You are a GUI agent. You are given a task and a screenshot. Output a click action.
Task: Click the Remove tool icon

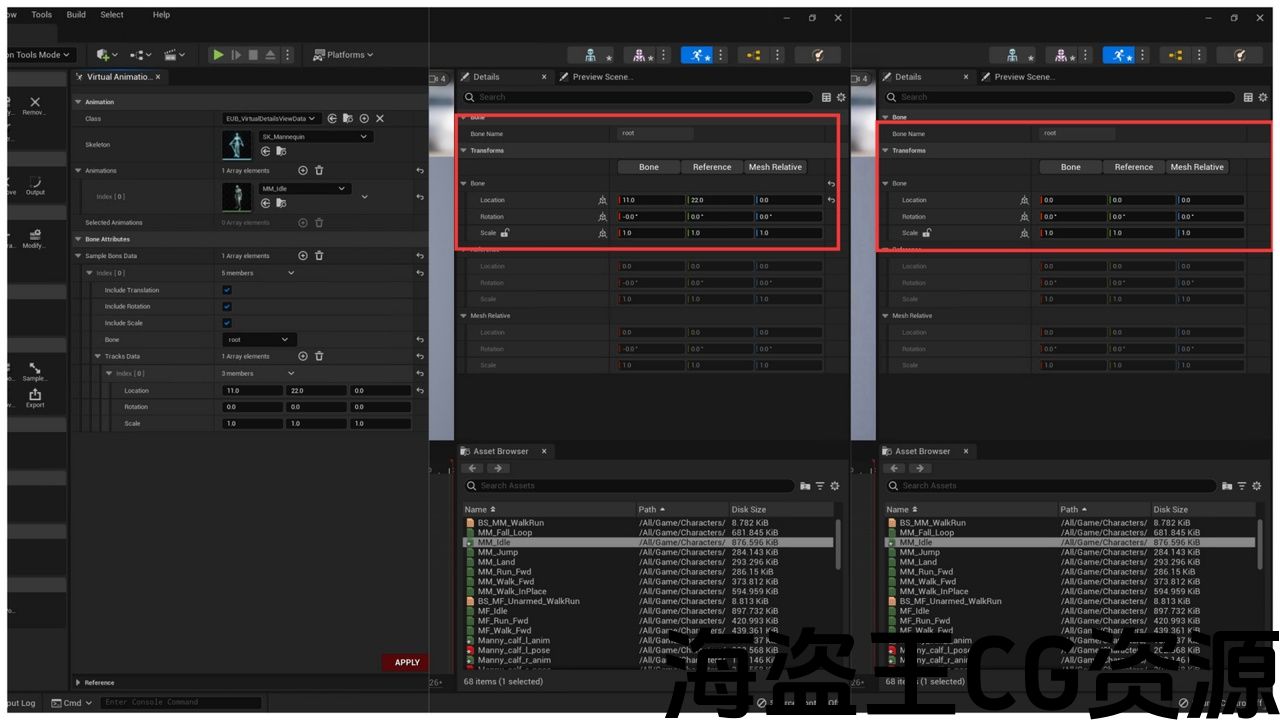point(35,104)
